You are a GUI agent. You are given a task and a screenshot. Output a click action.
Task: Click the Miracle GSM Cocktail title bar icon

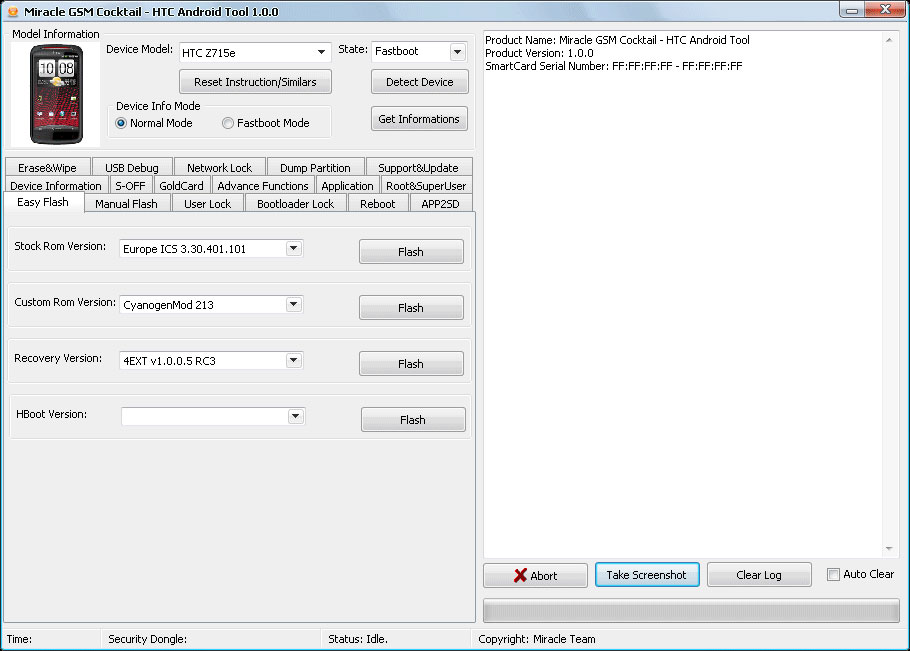[x=12, y=12]
